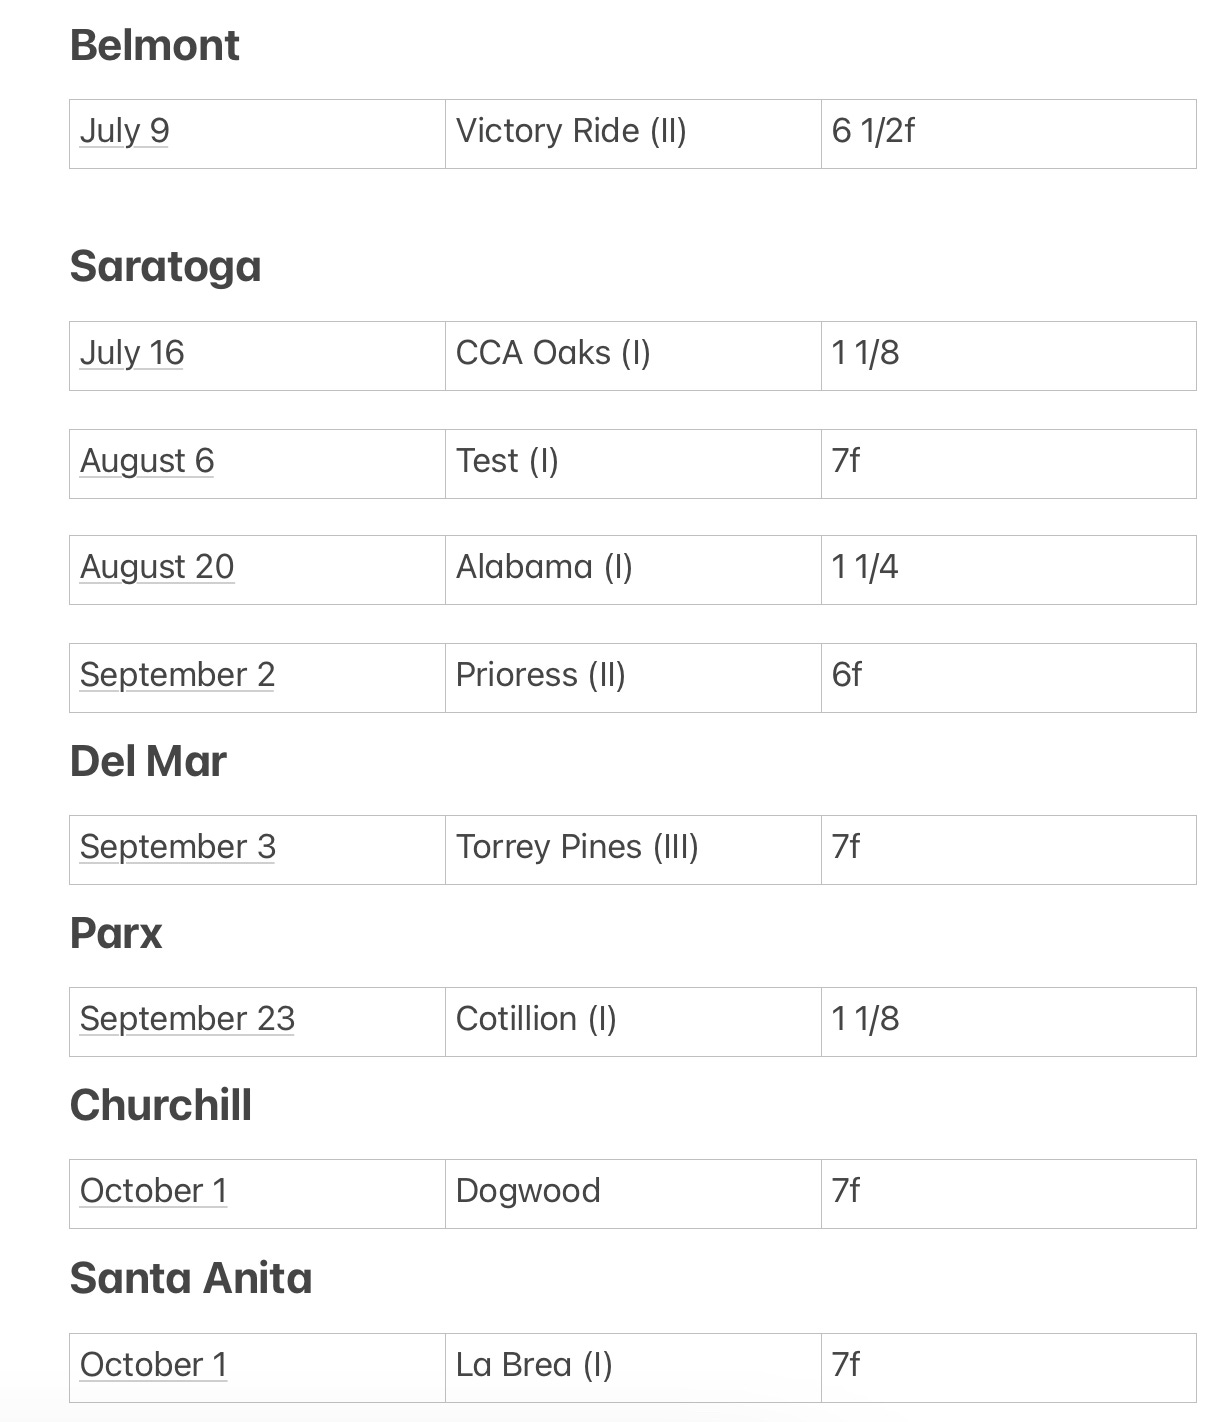
Task: Click the September 3 date link
Action: coord(178,847)
